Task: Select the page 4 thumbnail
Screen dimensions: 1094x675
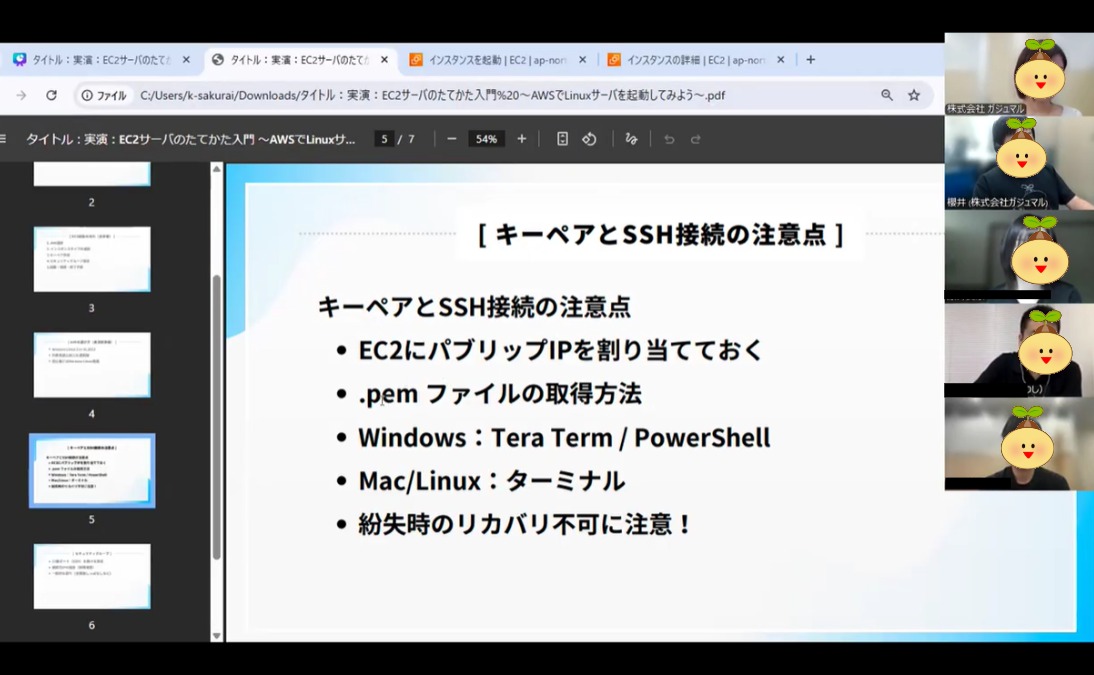Action: [92, 365]
